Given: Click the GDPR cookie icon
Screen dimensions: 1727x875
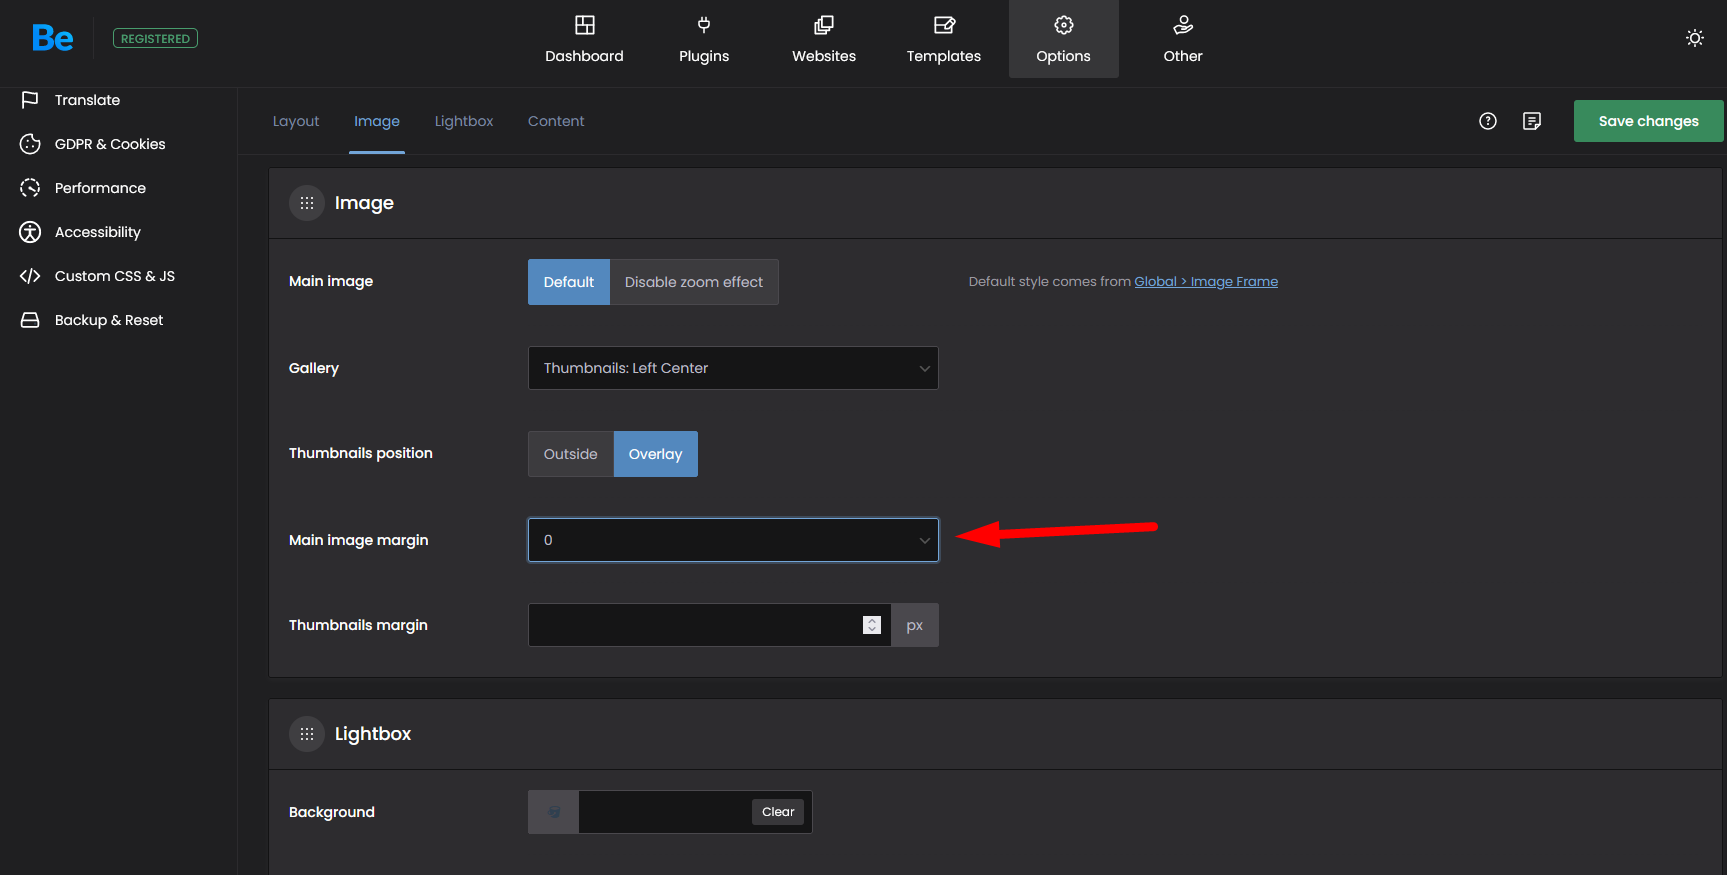Looking at the screenshot, I should 30,144.
